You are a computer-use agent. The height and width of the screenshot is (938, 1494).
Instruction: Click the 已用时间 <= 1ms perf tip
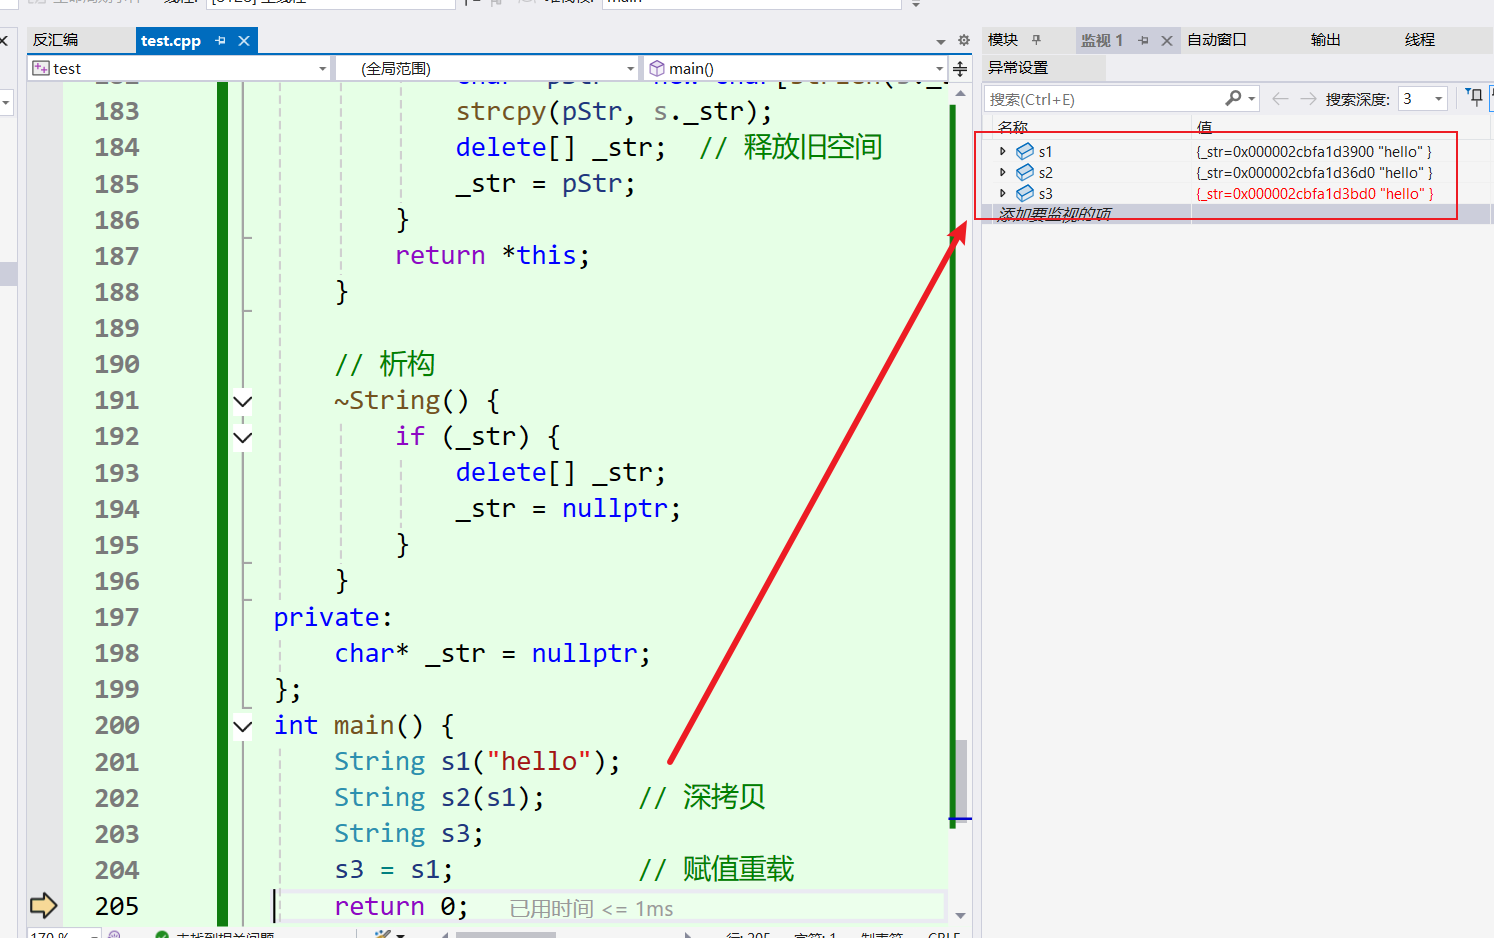click(591, 908)
